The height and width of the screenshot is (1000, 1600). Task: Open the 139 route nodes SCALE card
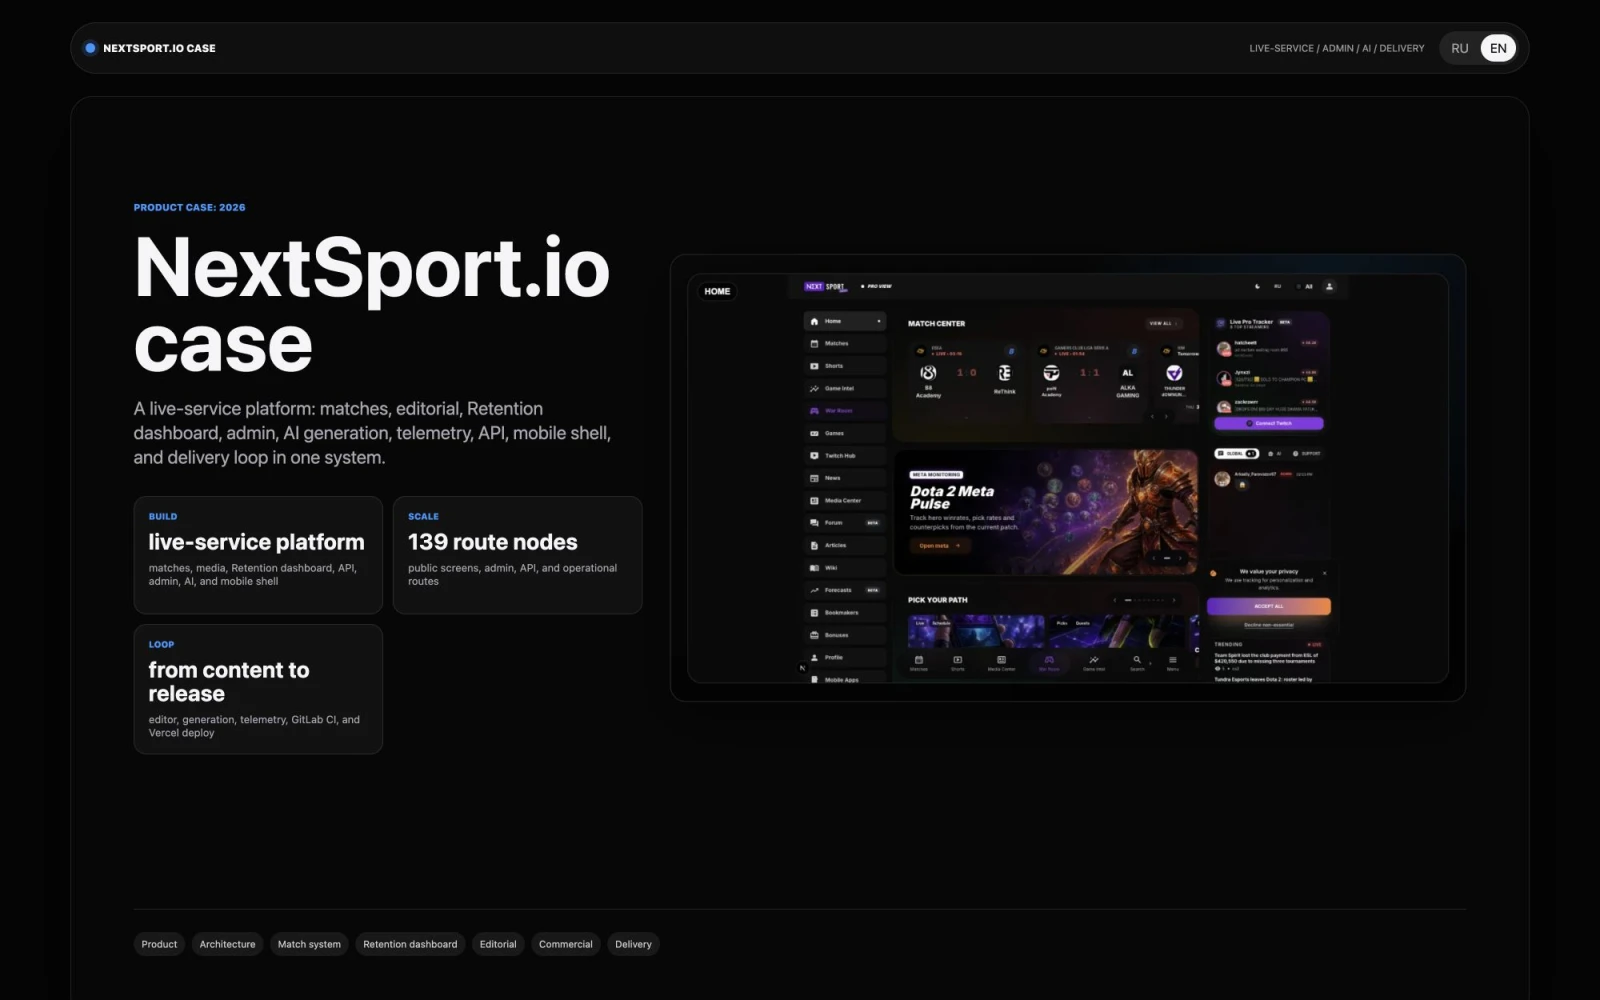(x=517, y=555)
